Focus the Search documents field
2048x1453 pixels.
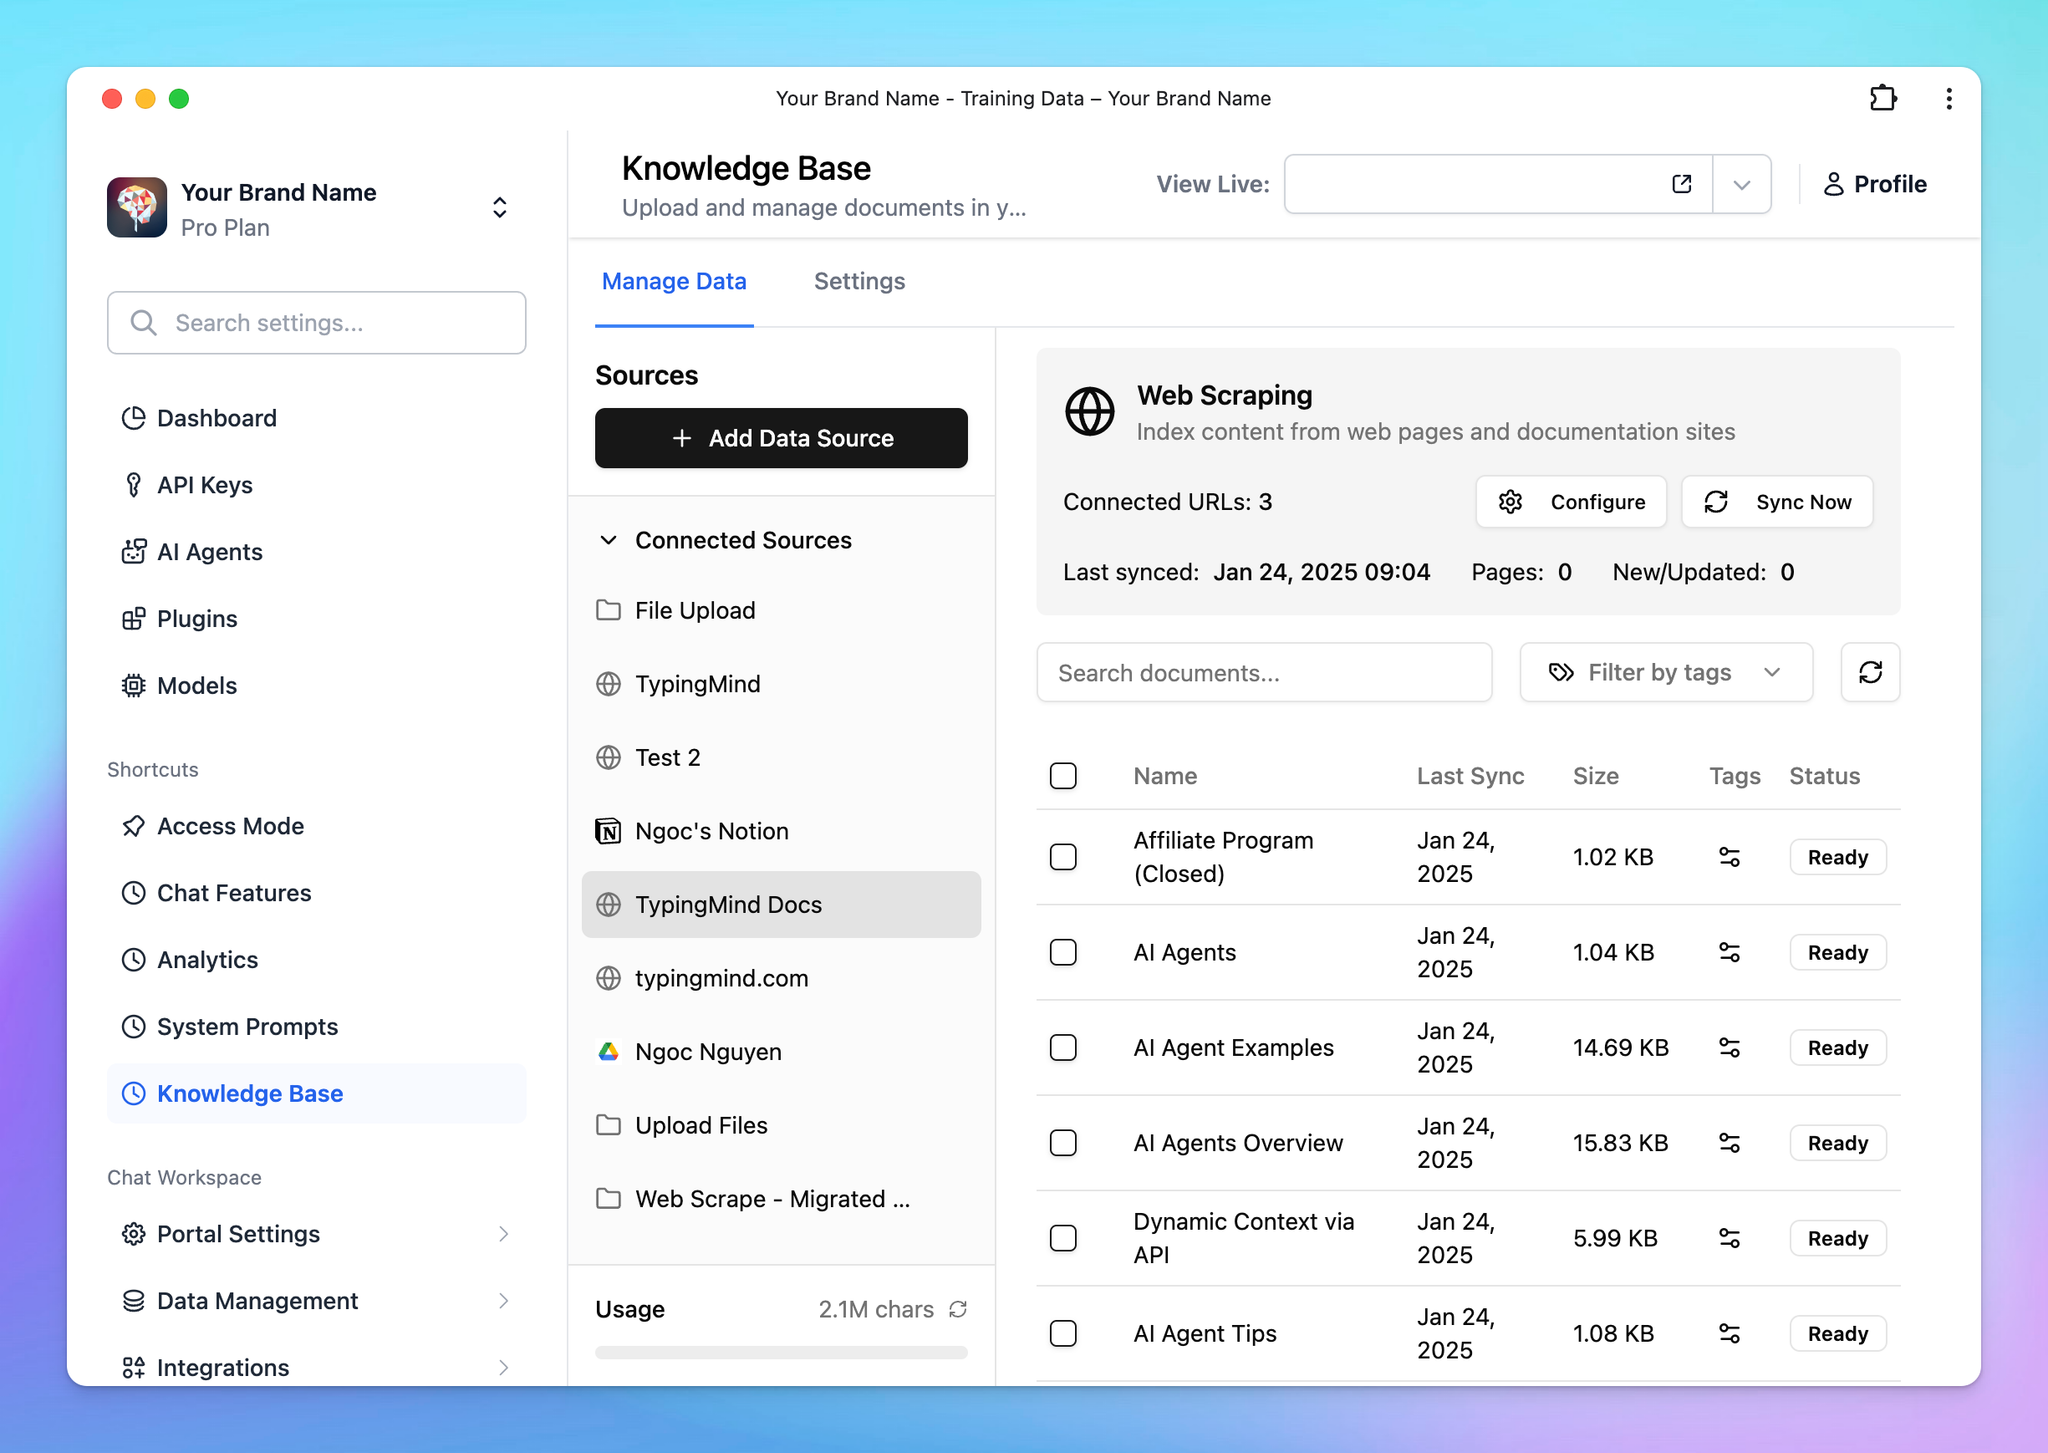[1264, 672]
